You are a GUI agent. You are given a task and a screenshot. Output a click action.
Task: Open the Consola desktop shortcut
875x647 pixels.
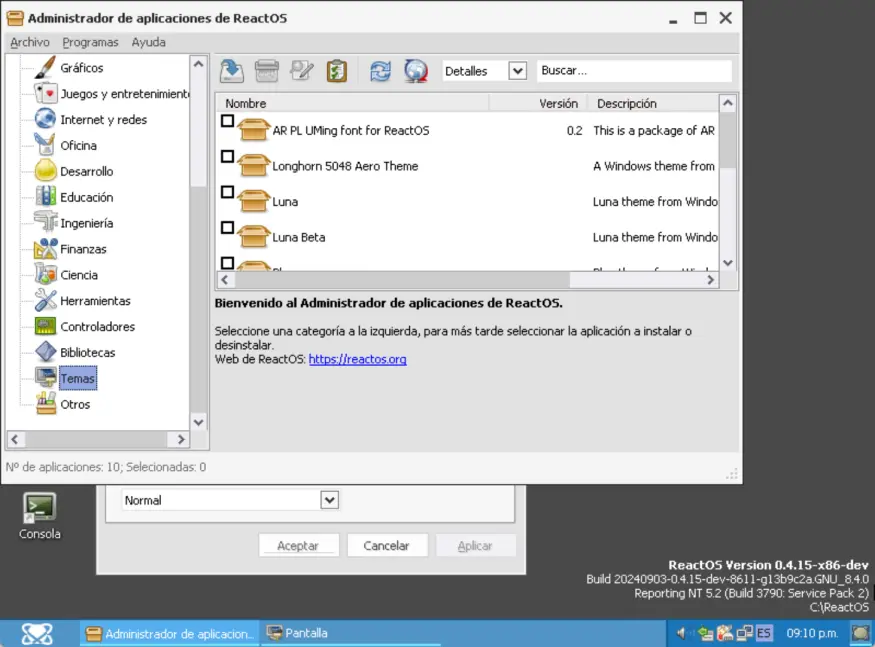[39, 516]
